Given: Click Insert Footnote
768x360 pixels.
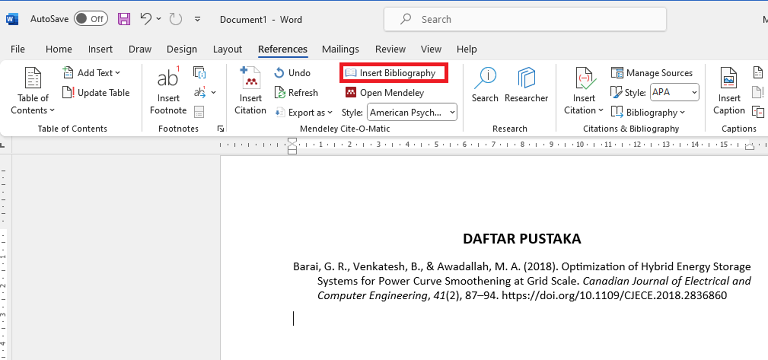Looking at the screenshot, I should [168, 92].
